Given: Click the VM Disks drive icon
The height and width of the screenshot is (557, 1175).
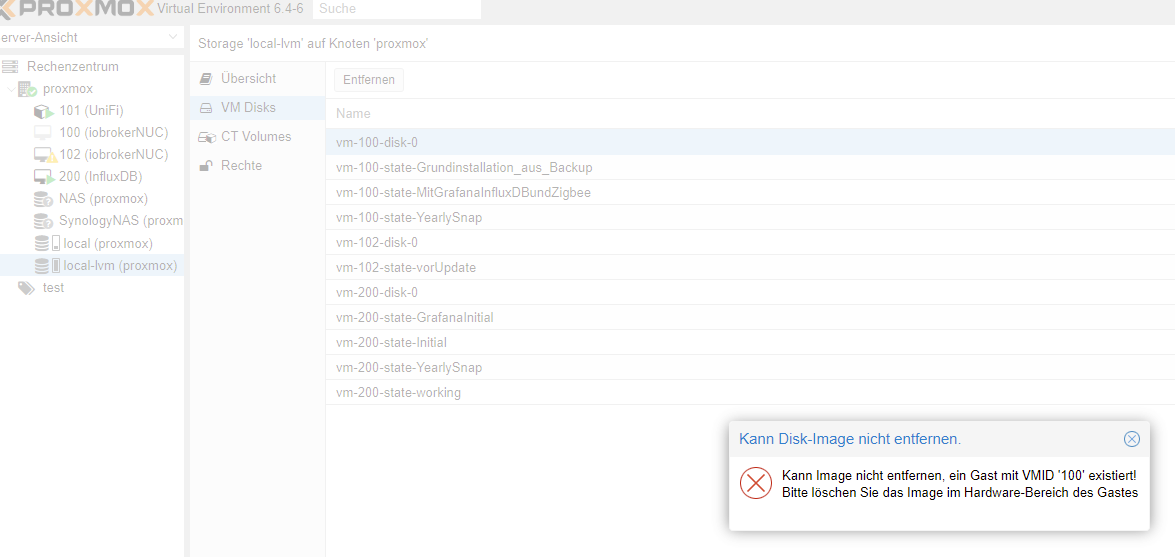Looking at the screenshot, I should tap(206, 108).
